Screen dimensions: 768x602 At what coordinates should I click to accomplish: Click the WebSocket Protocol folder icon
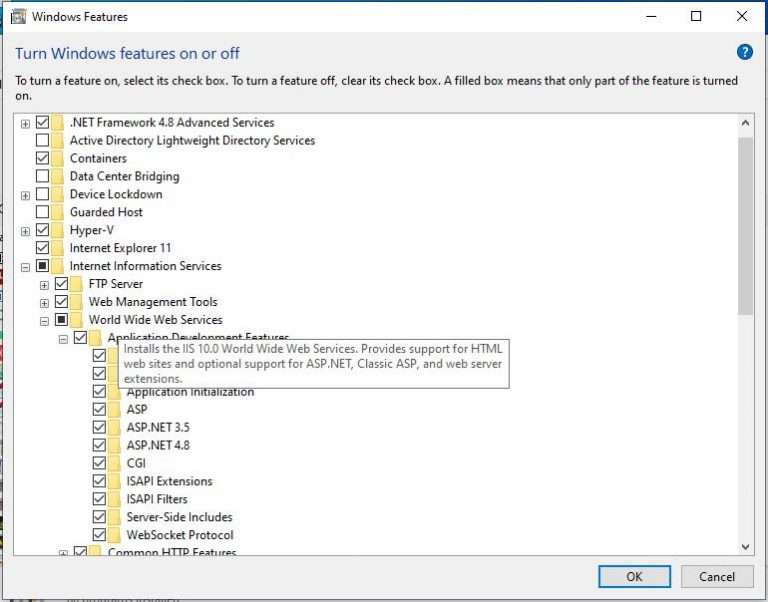115,535
